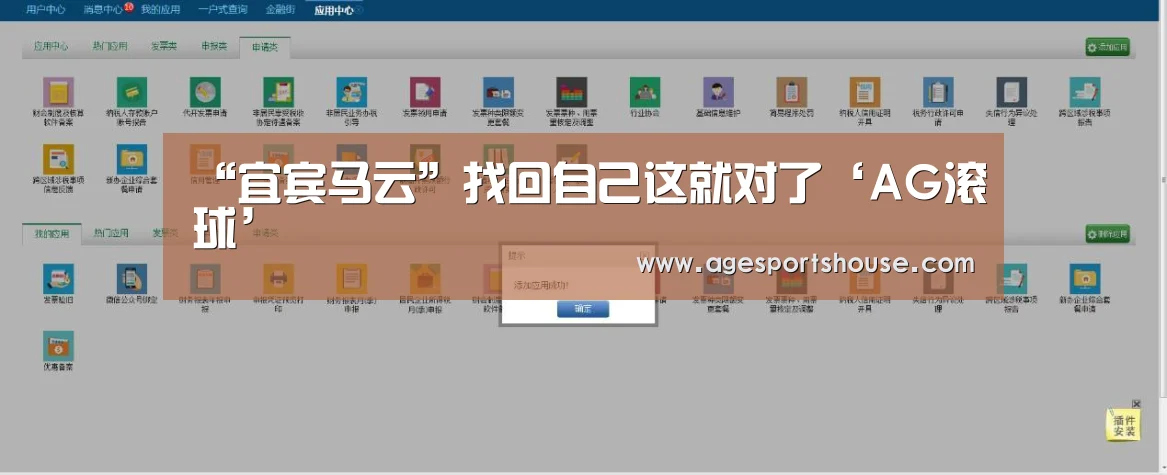Switch to 申报类 tab in upper panel
This screenshot has width=1167, height=475.
(214, 46)
